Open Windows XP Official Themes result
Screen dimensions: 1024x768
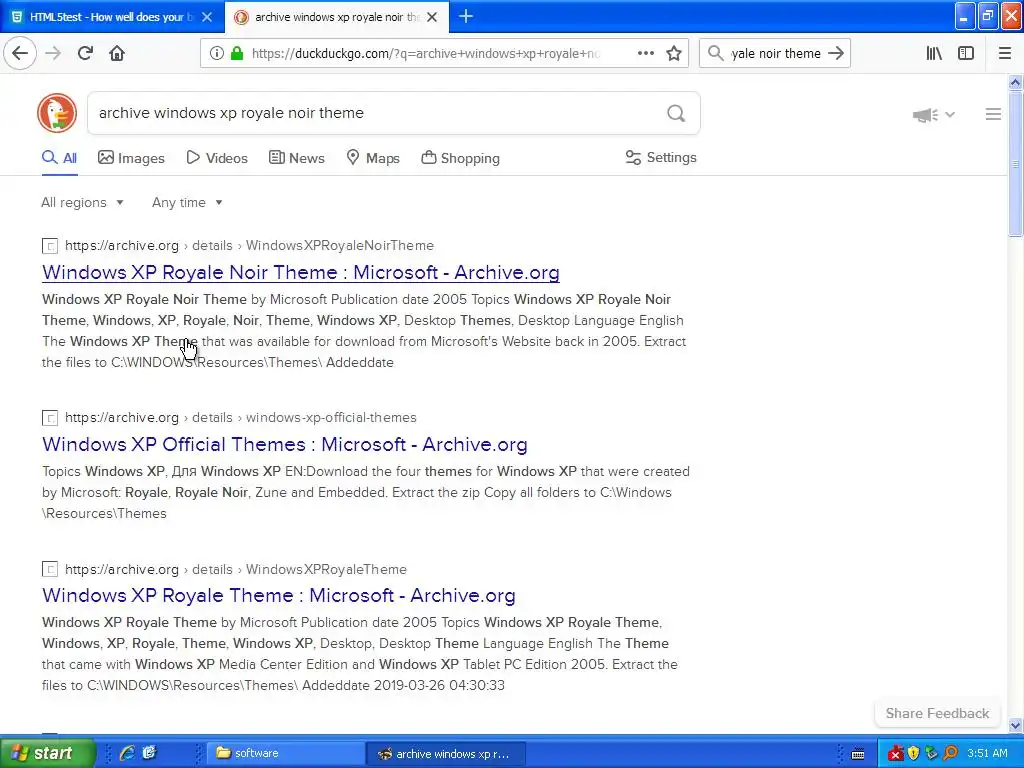[x=285, y=444]
